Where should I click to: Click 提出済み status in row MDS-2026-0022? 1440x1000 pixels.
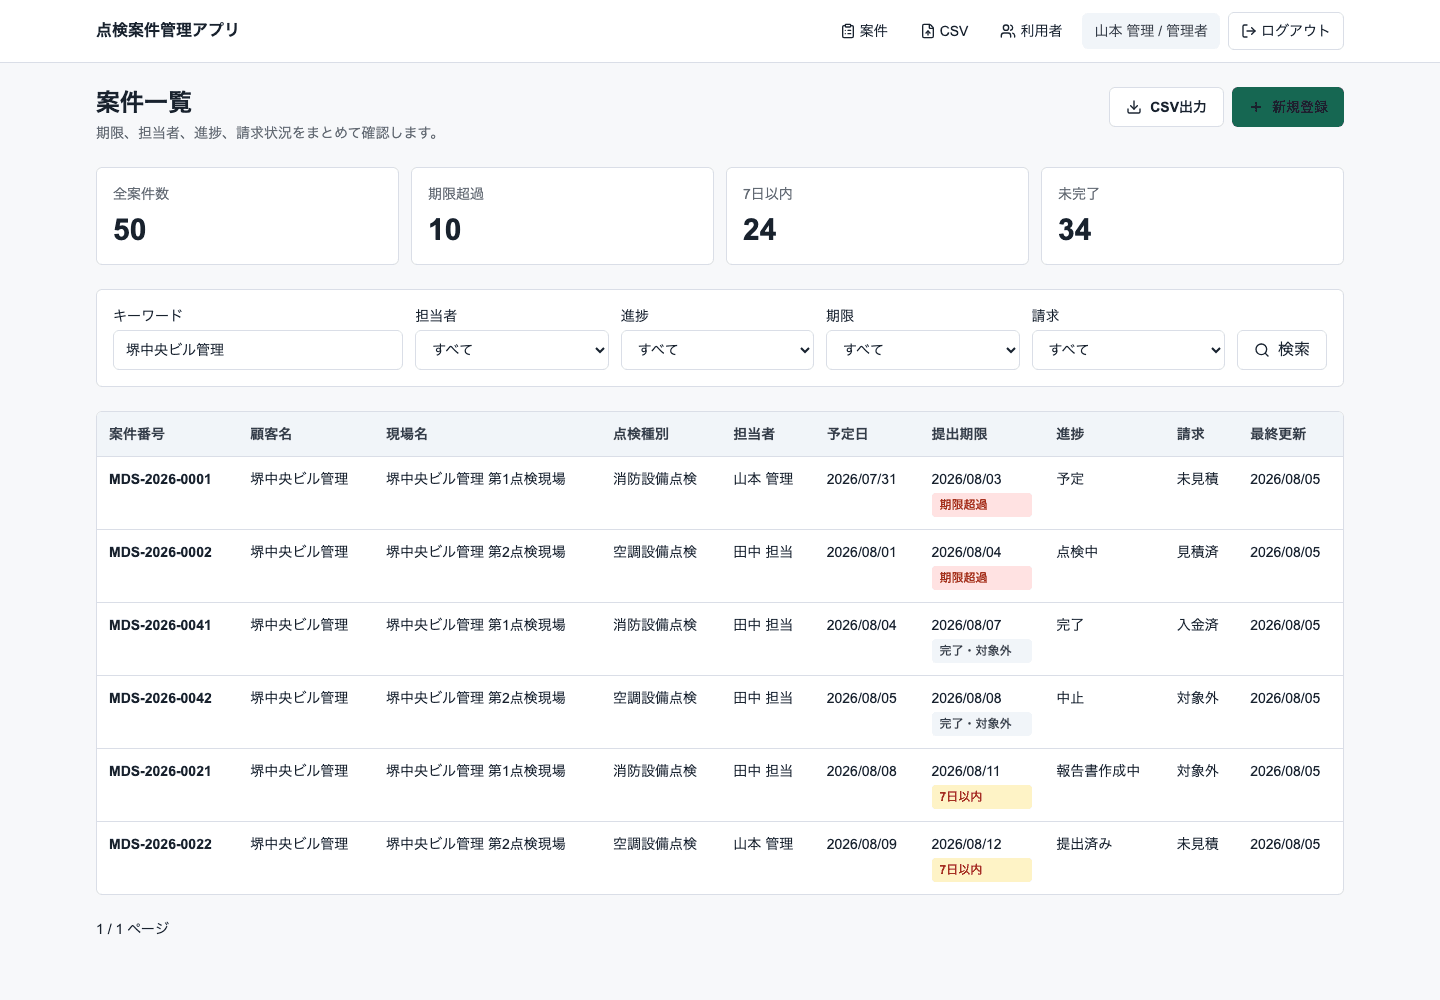point(1084,844)
